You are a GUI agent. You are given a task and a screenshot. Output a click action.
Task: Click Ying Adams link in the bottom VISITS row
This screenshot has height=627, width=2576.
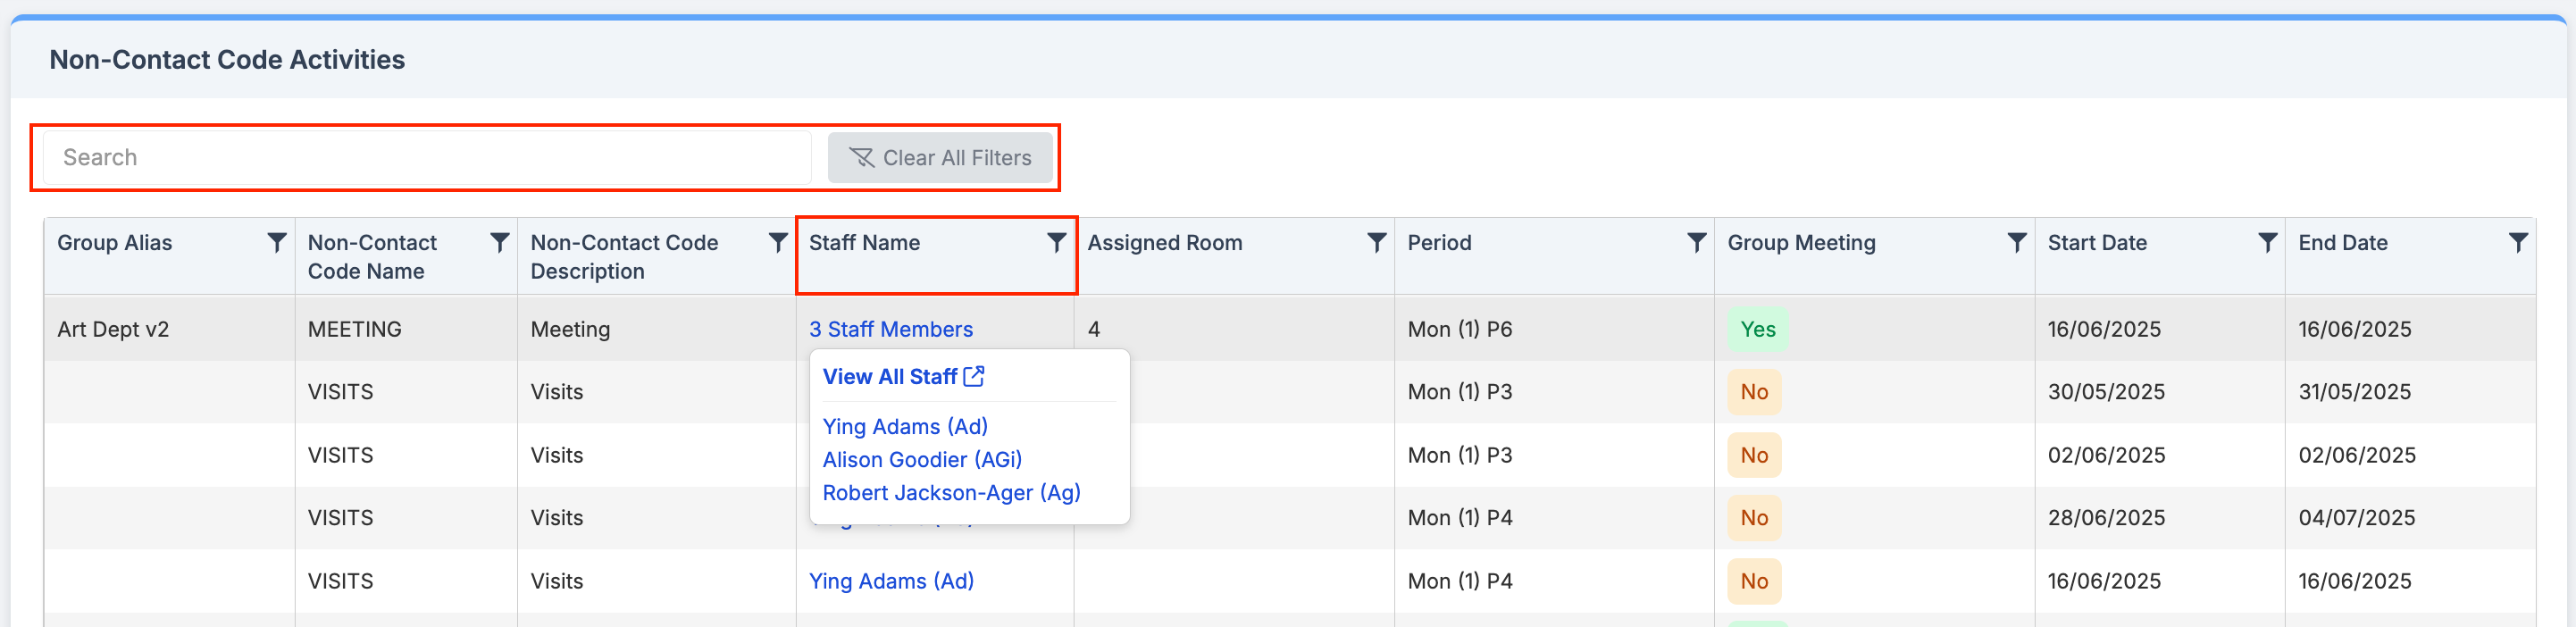coord(891,581)
